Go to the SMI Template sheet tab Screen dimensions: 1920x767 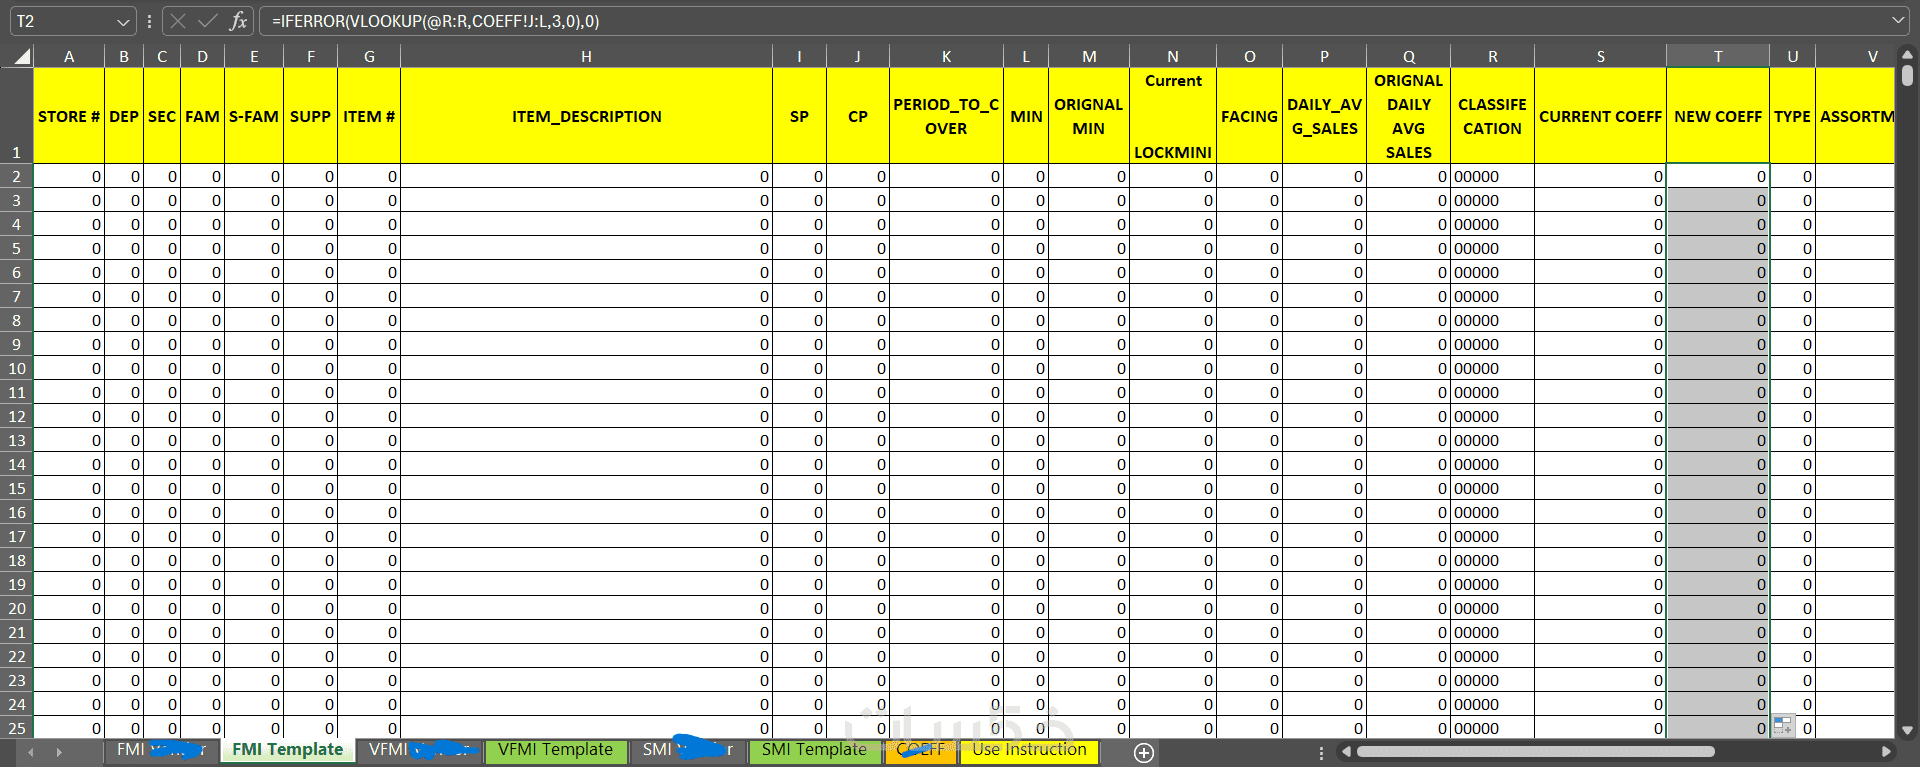(814, 750)
